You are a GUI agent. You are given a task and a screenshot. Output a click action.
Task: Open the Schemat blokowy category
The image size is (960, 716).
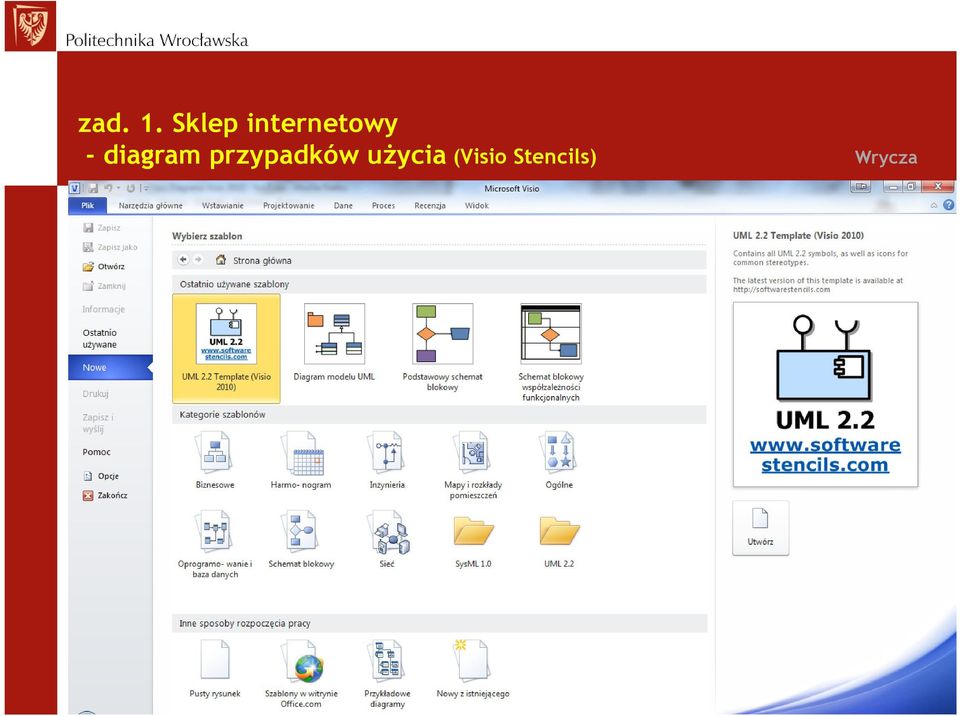tap(301, 539)
